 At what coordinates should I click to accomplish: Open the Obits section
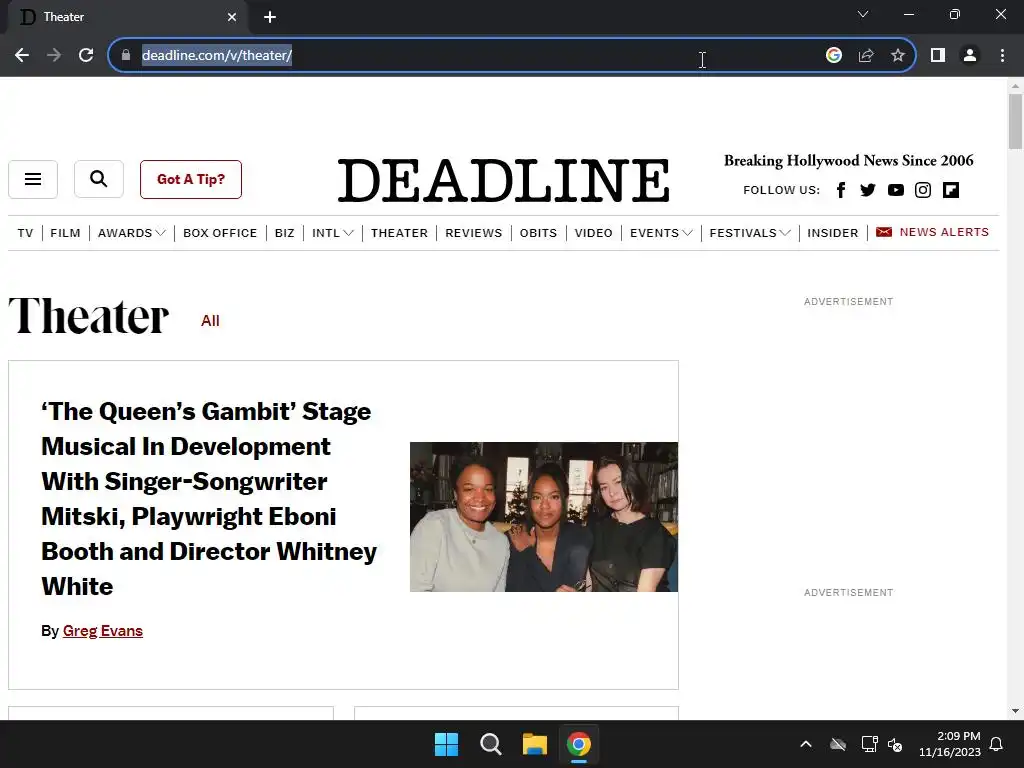coord(538,233)
